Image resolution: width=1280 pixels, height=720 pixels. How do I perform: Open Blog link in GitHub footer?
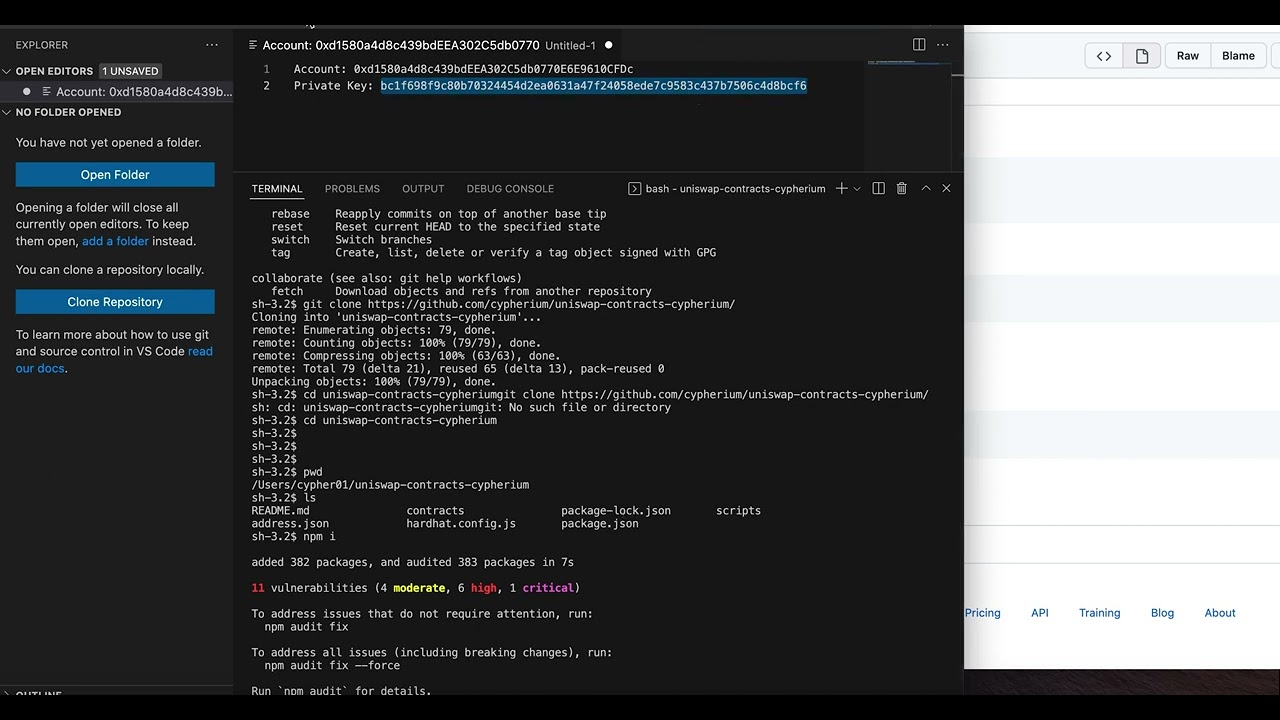coord(1162,613)
